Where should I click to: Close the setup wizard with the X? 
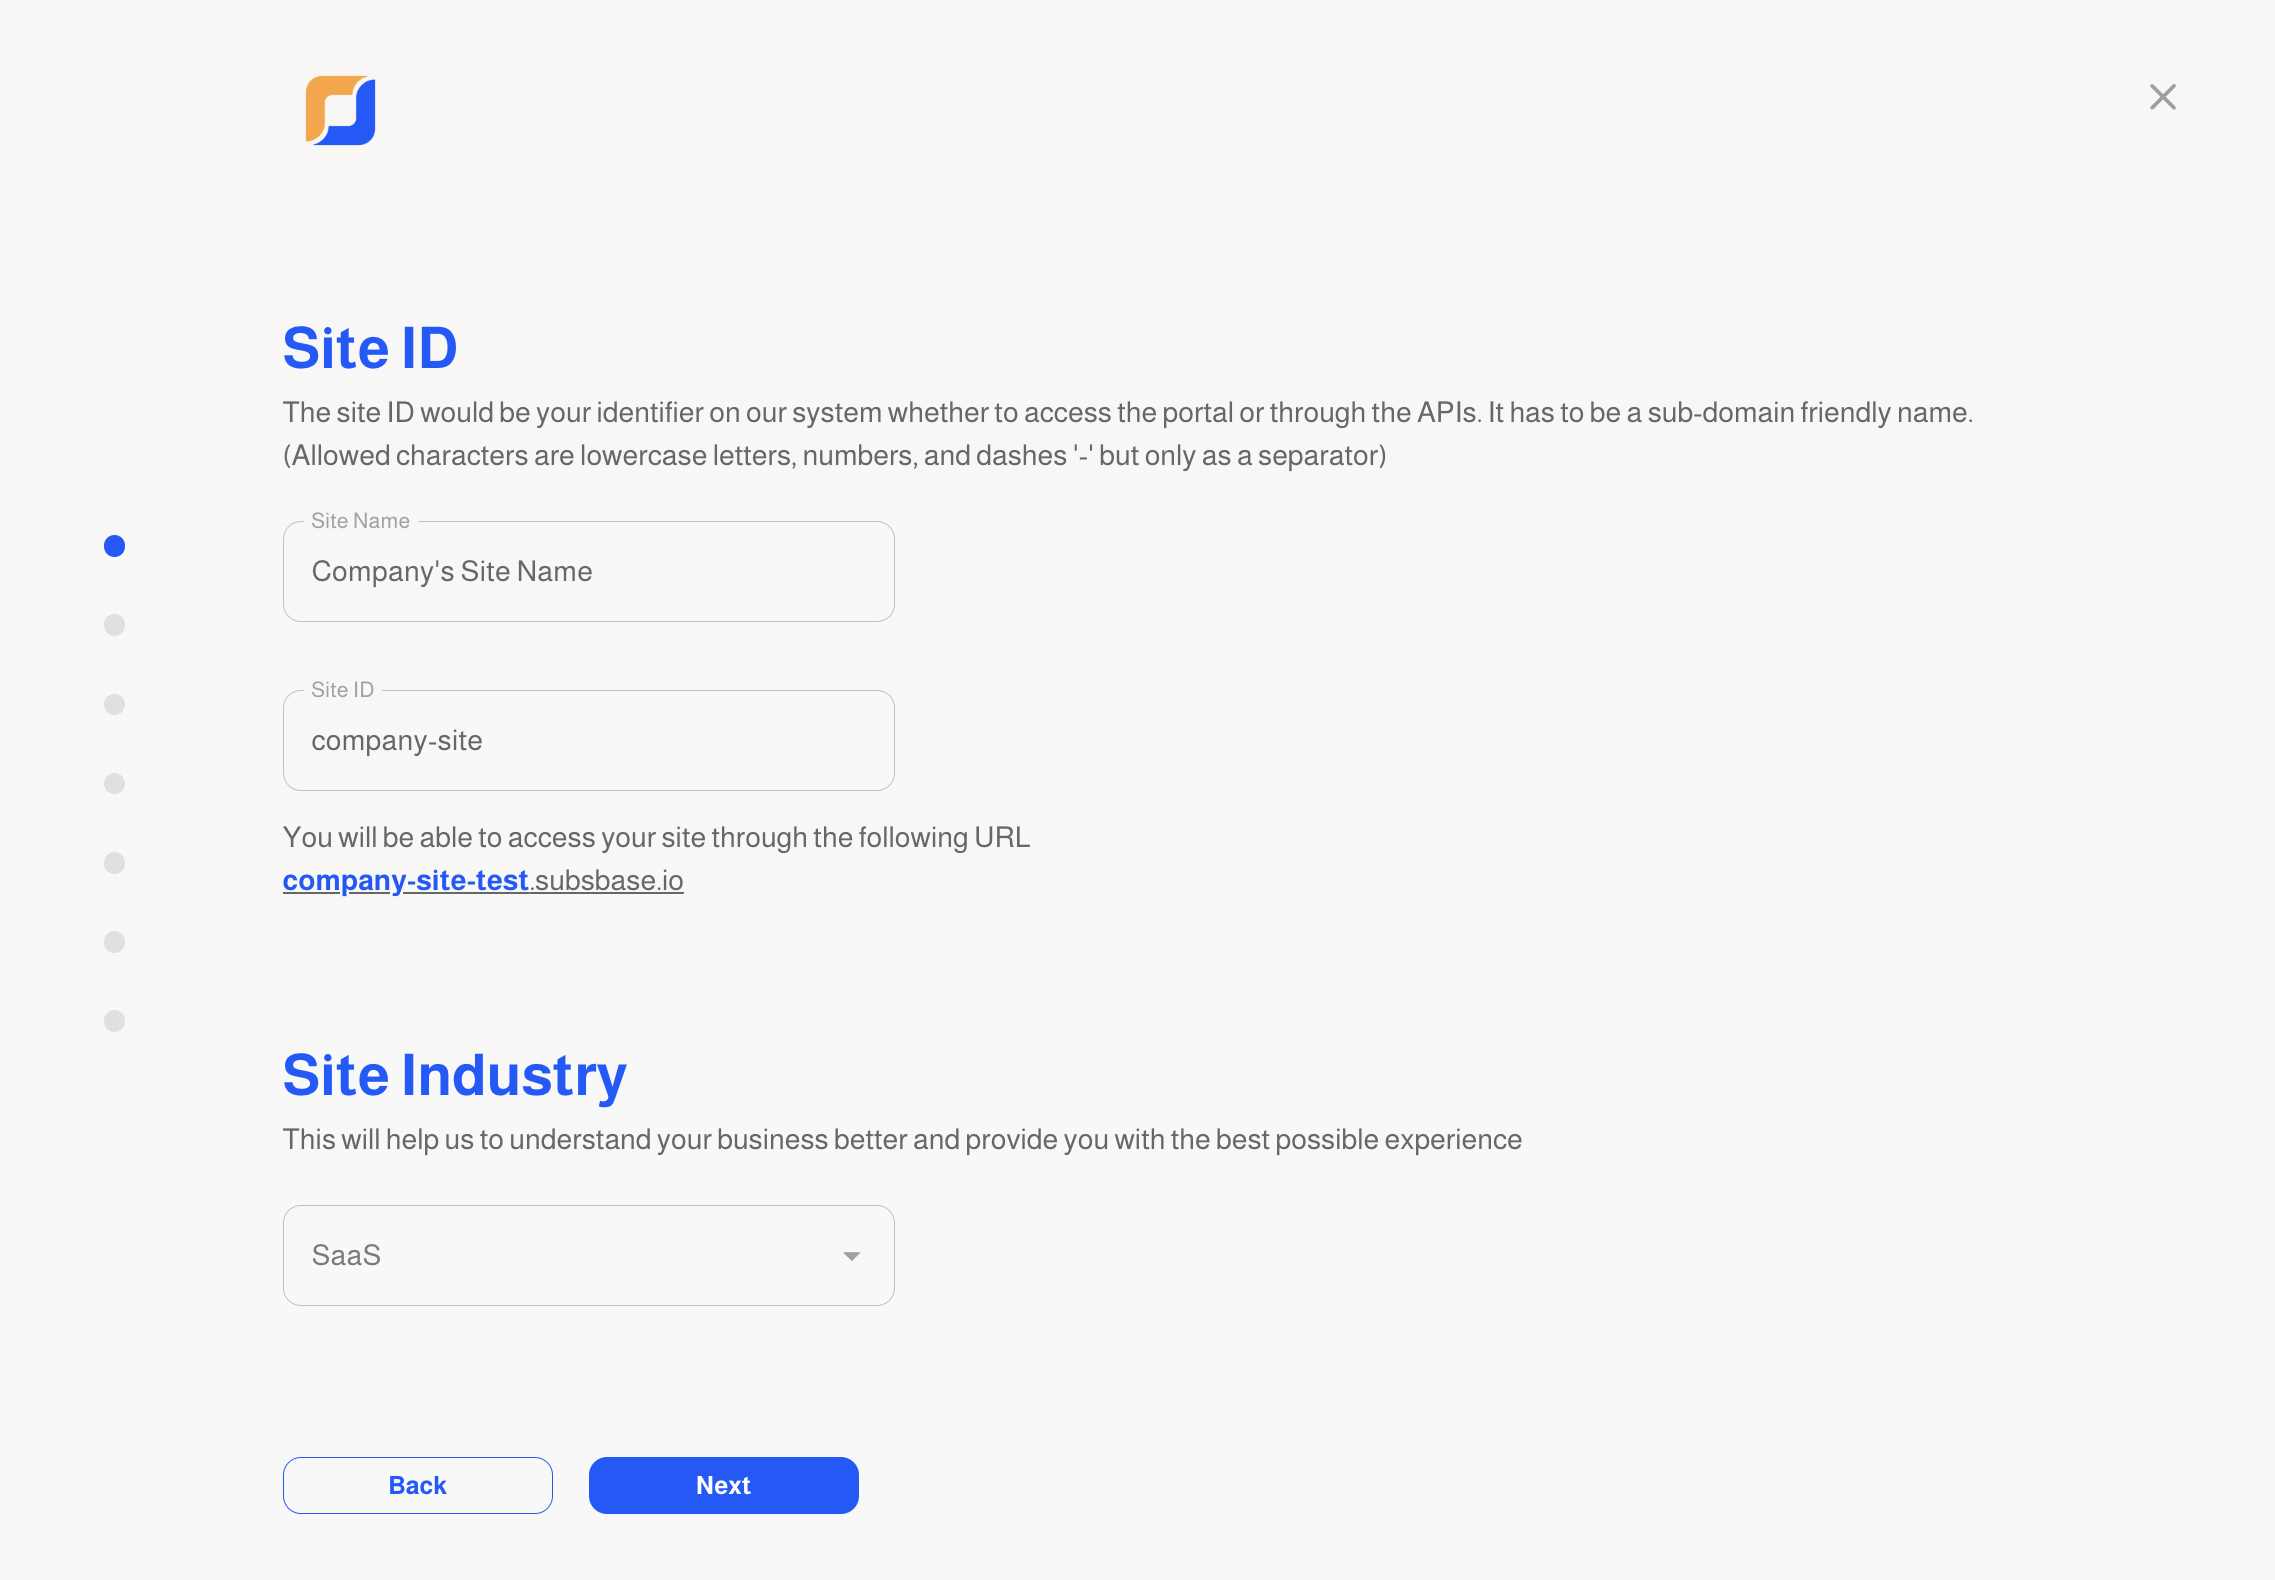[2162, 97]
